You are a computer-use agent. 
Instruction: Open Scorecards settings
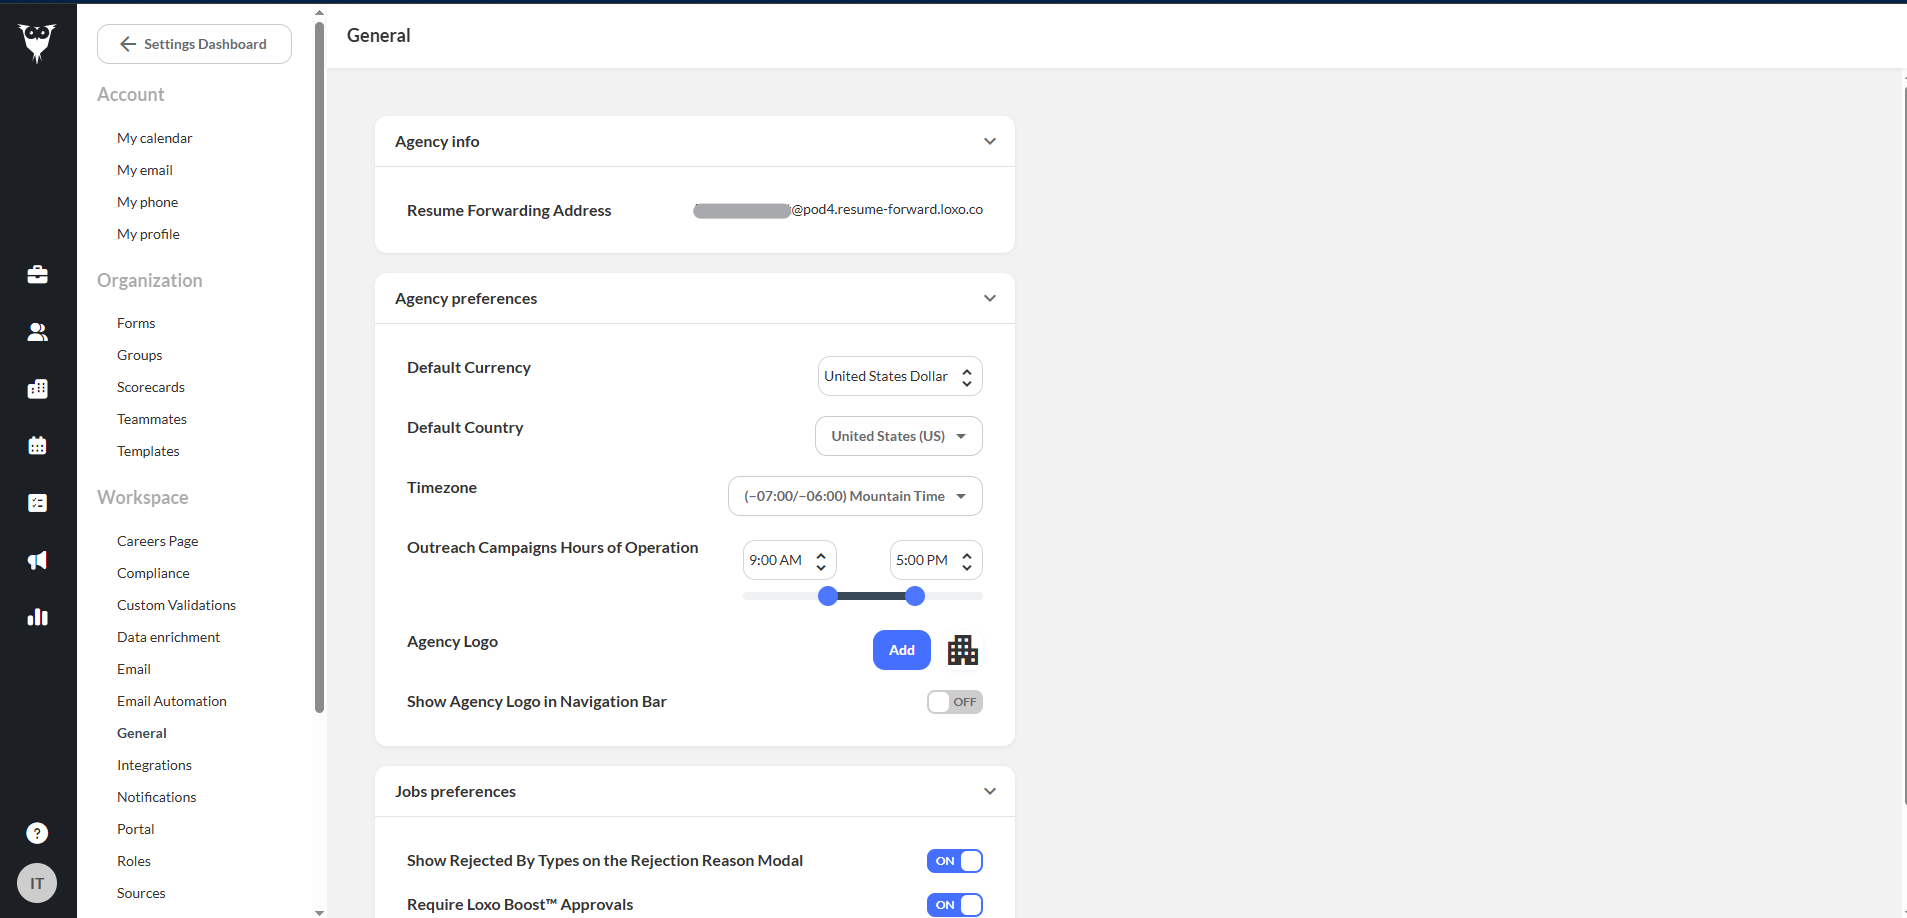(151, 387)
